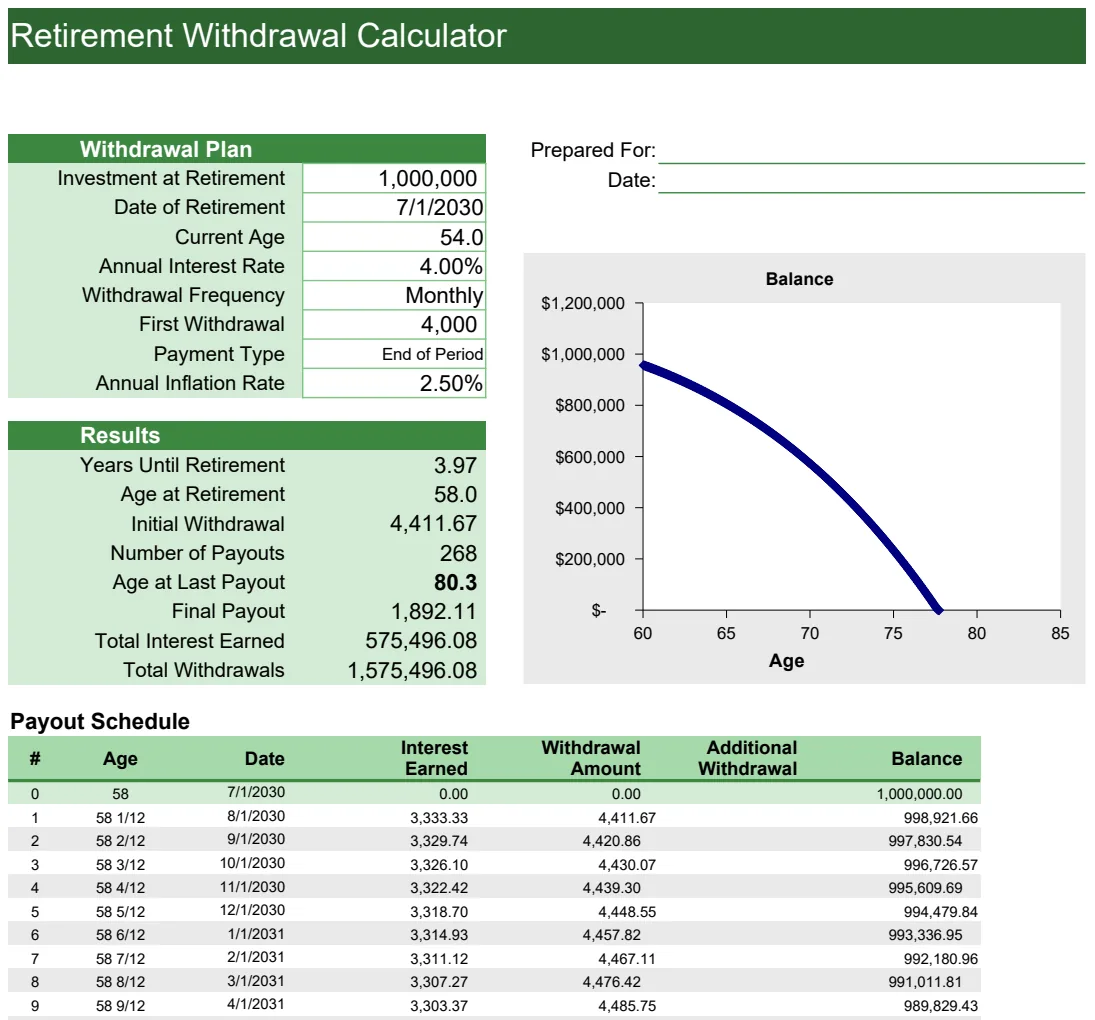Select the date cell 12/1/2030
The image size is (1095, 1020).
click(252, 910)
